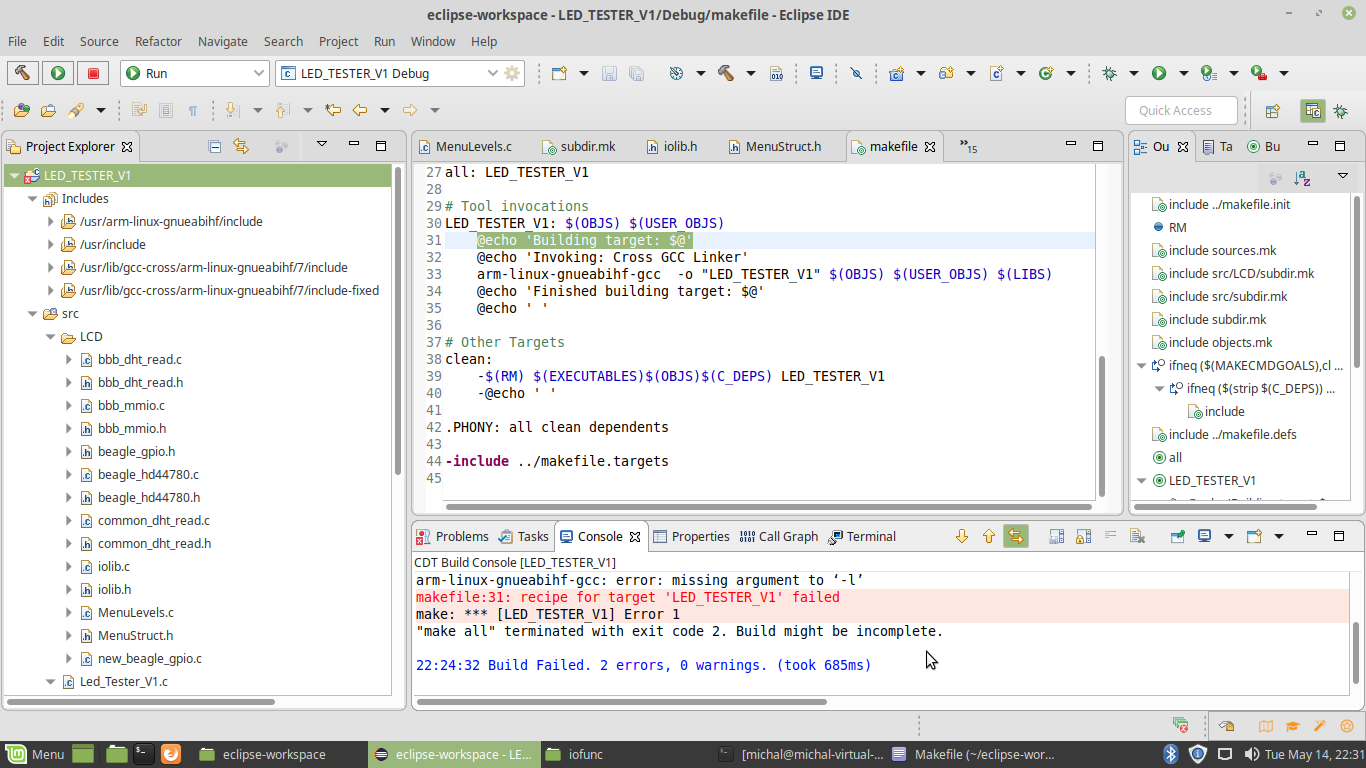The width and height of the screenshot is (1366, 768).
Task: Click Sort alphabetically icon in Outline
Action: (1302, 178)
